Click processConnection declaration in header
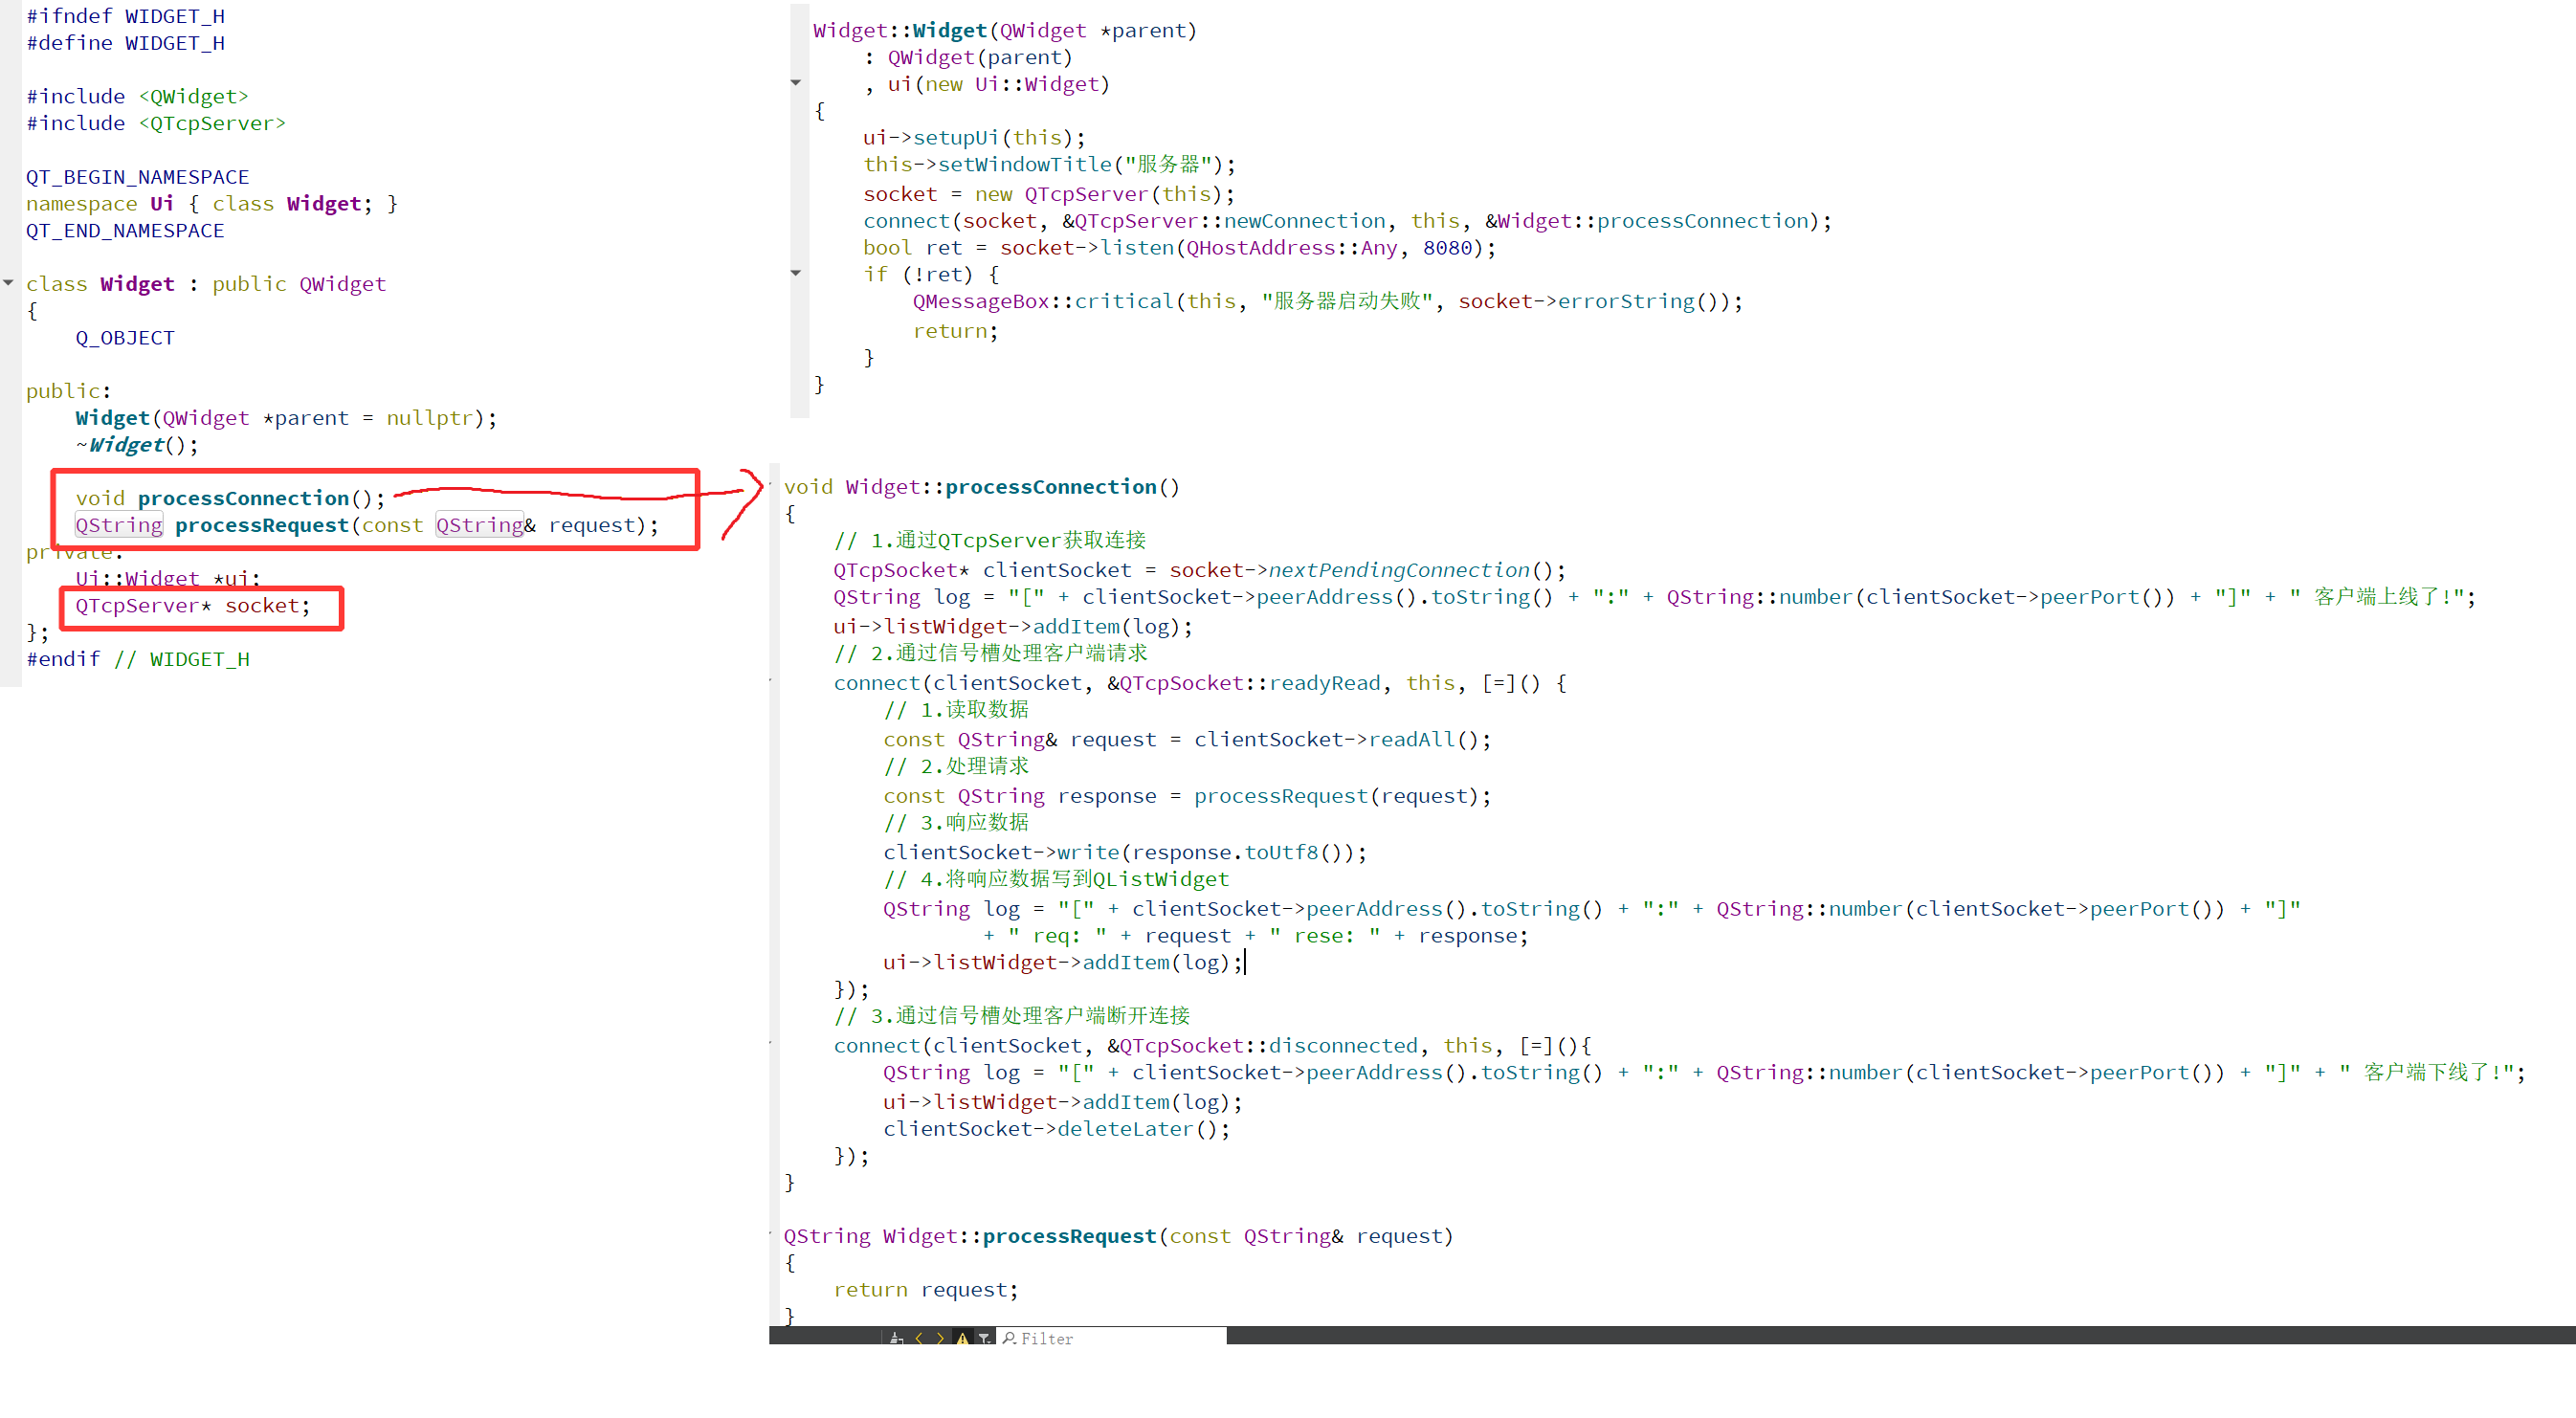Screen dimensions: 2576x1418 tap(243, 498)
